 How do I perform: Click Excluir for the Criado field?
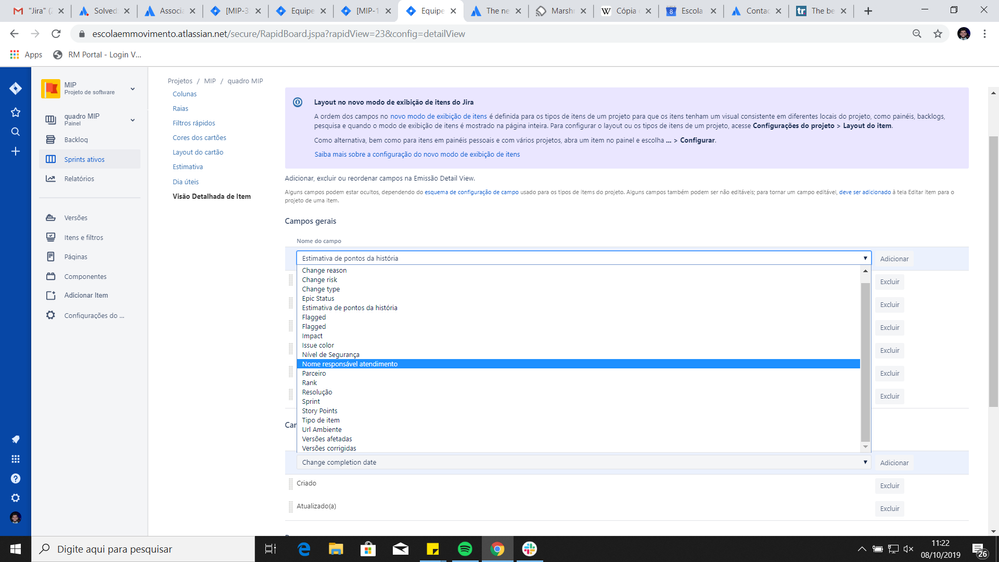[x=889, y=486]
